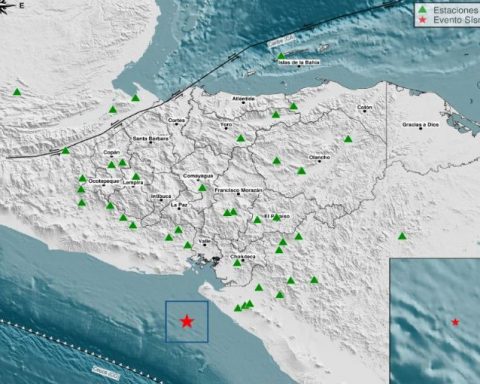
Task: Select the Olancho department label
Action: (x=319, y=157)
